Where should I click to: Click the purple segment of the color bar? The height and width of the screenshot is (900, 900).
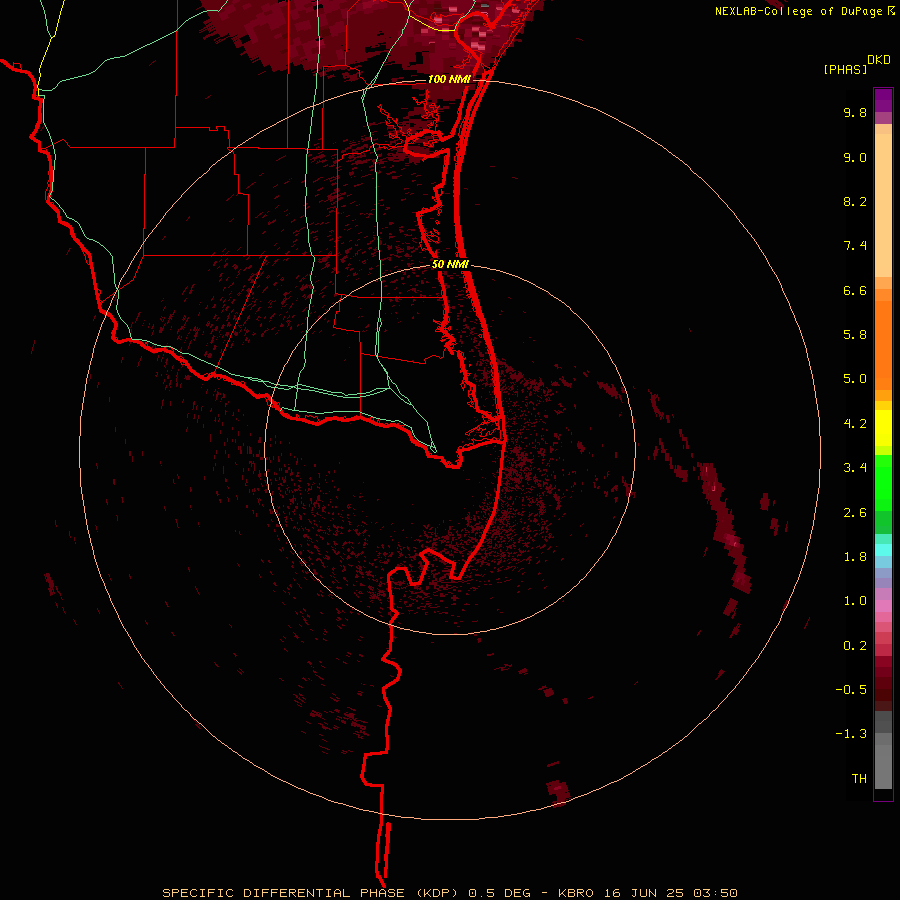point(883,100)
